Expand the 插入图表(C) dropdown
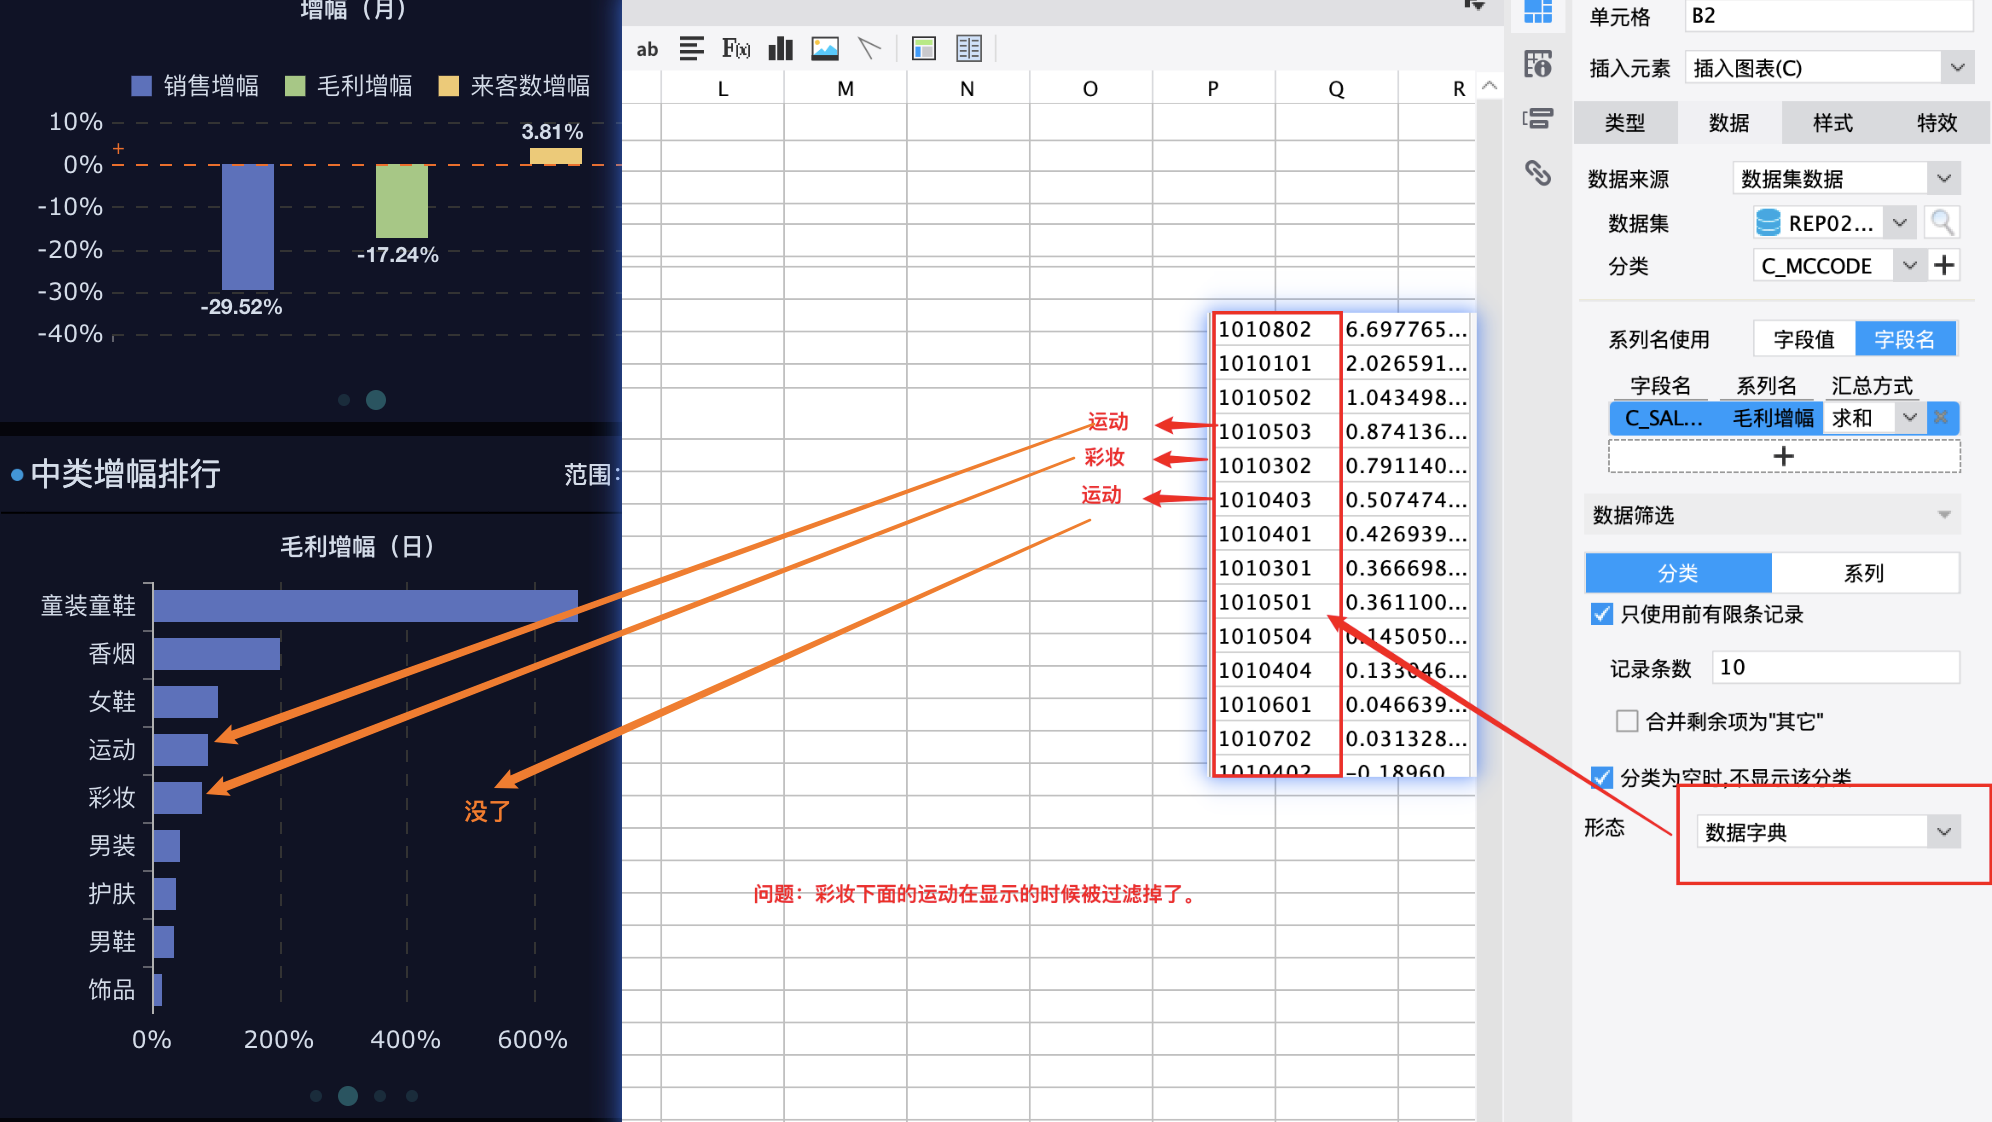 [x=1829, y=68]
